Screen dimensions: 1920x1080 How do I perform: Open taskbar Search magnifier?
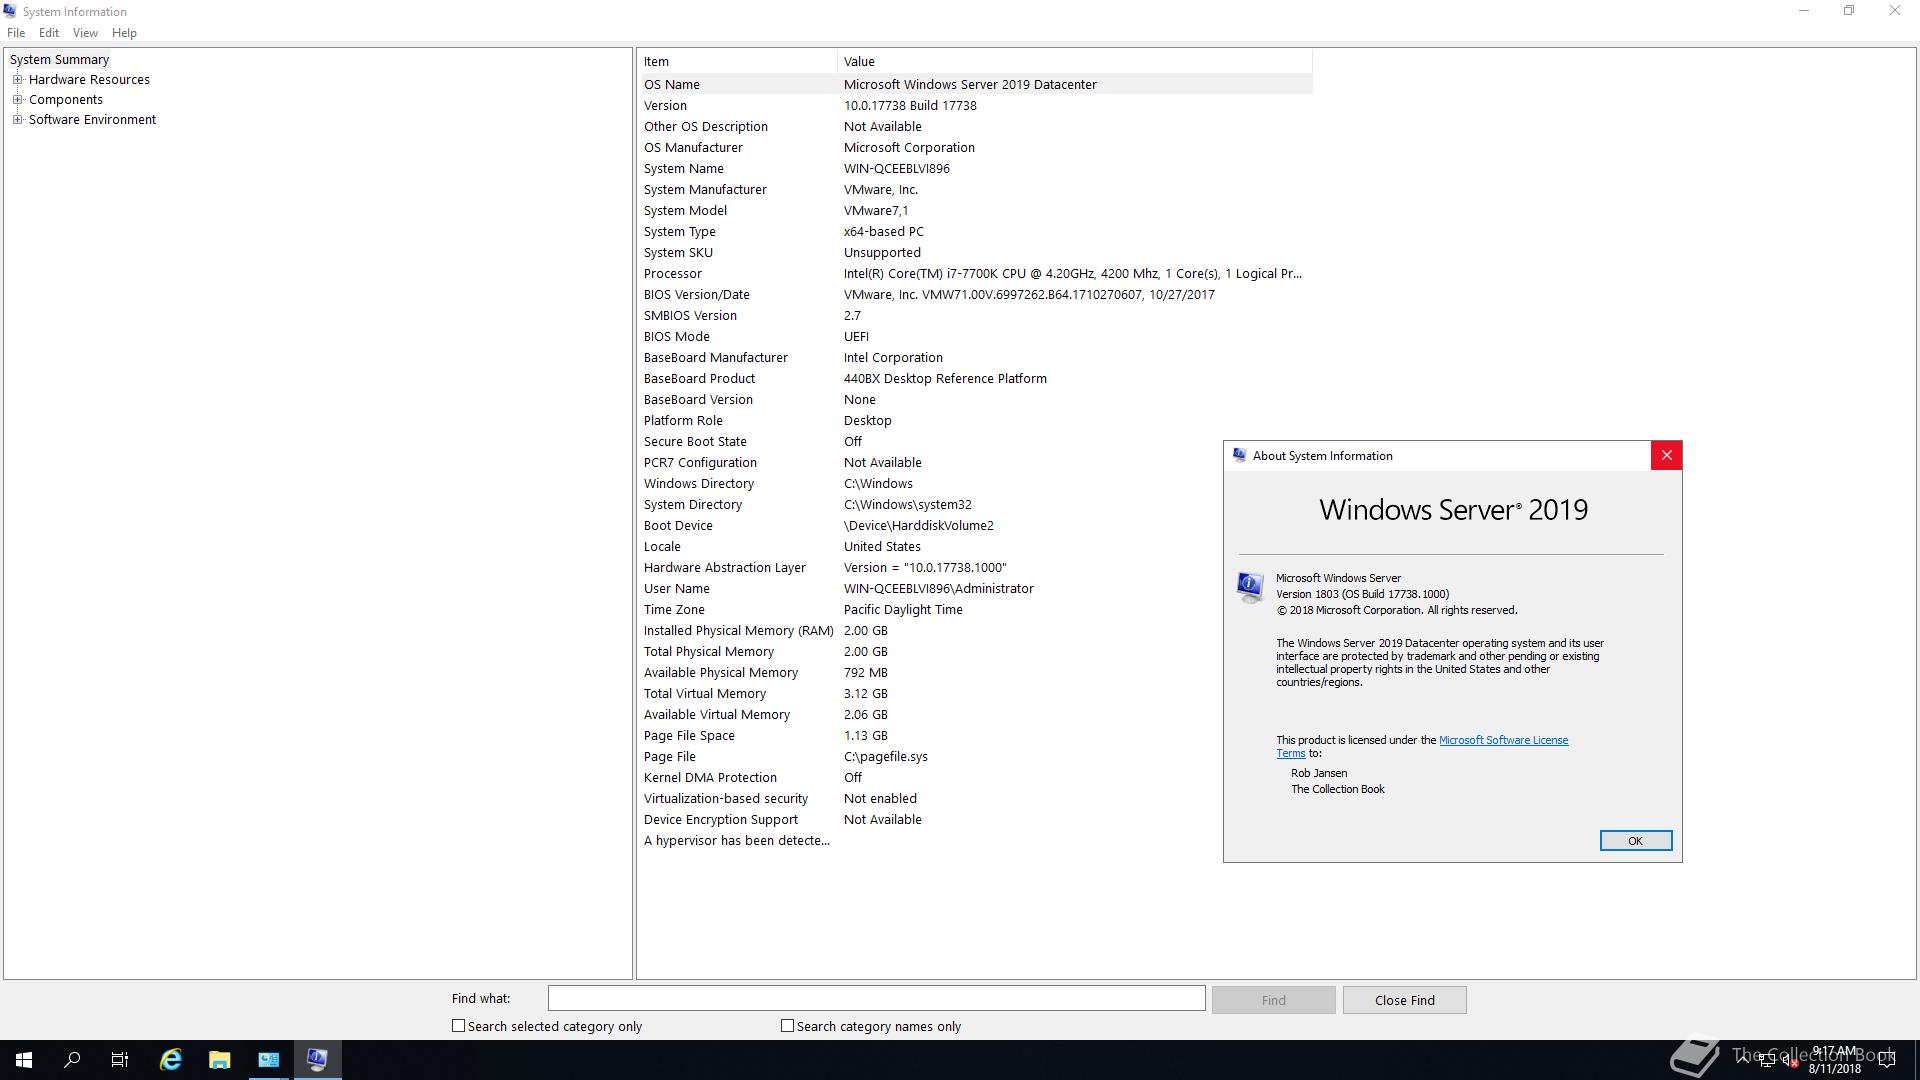pyautogui.click(x=72, y=1060)
